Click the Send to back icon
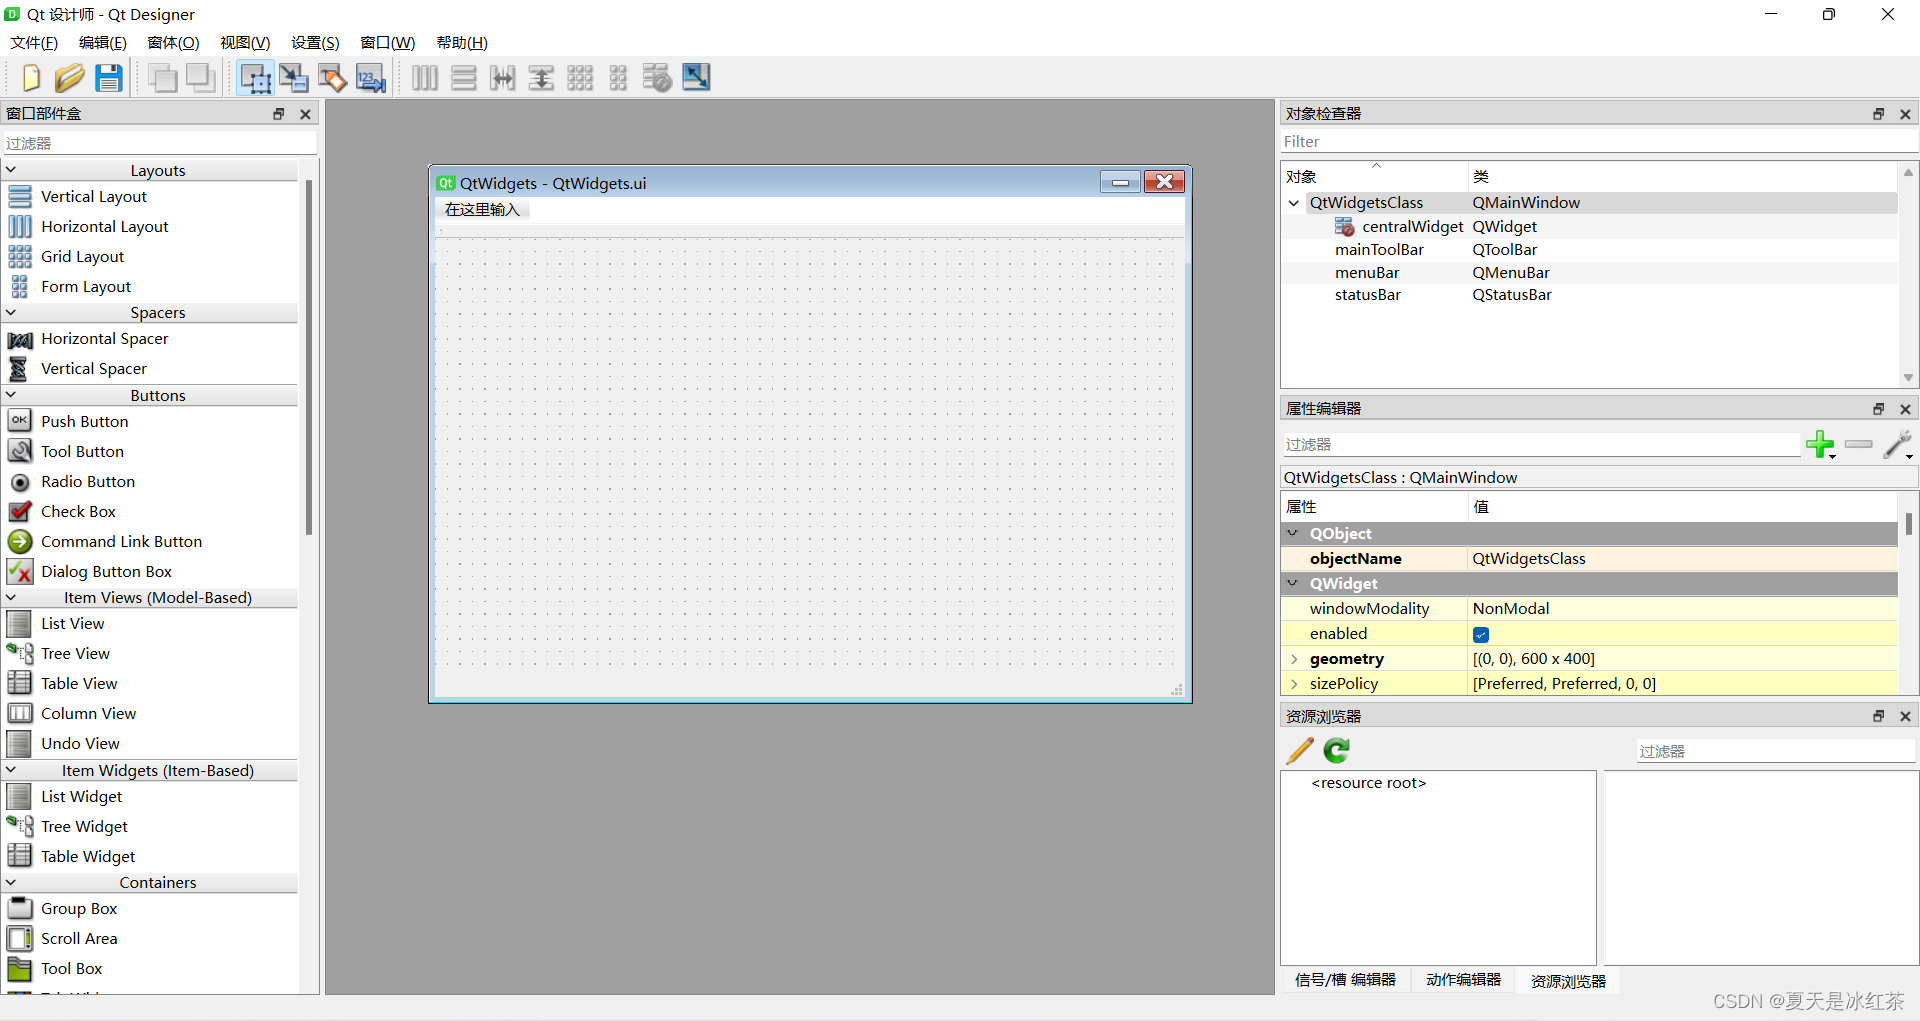 click(162, 78)
